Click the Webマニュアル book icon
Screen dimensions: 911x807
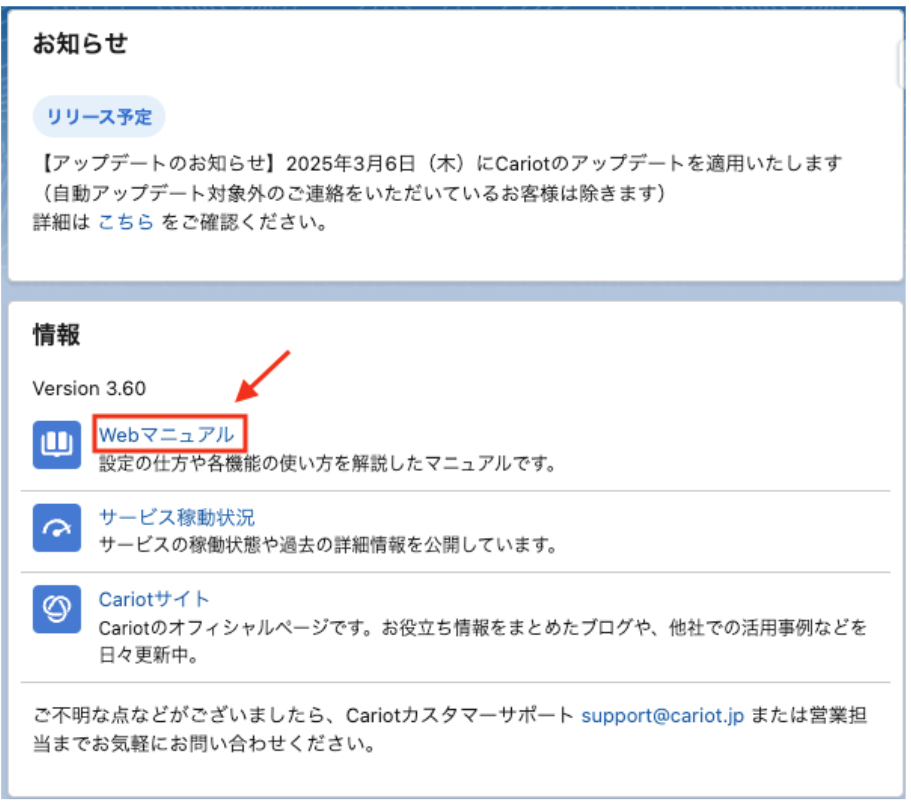[x=57, y=445]
